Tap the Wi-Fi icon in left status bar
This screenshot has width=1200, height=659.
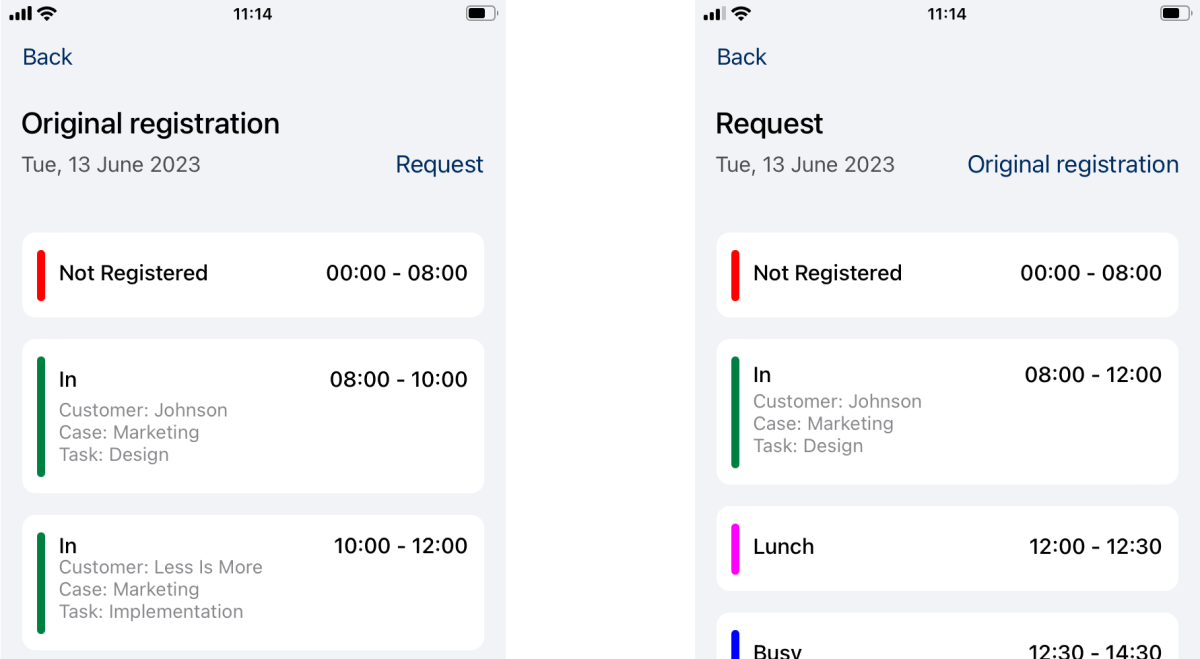(47, 14)
